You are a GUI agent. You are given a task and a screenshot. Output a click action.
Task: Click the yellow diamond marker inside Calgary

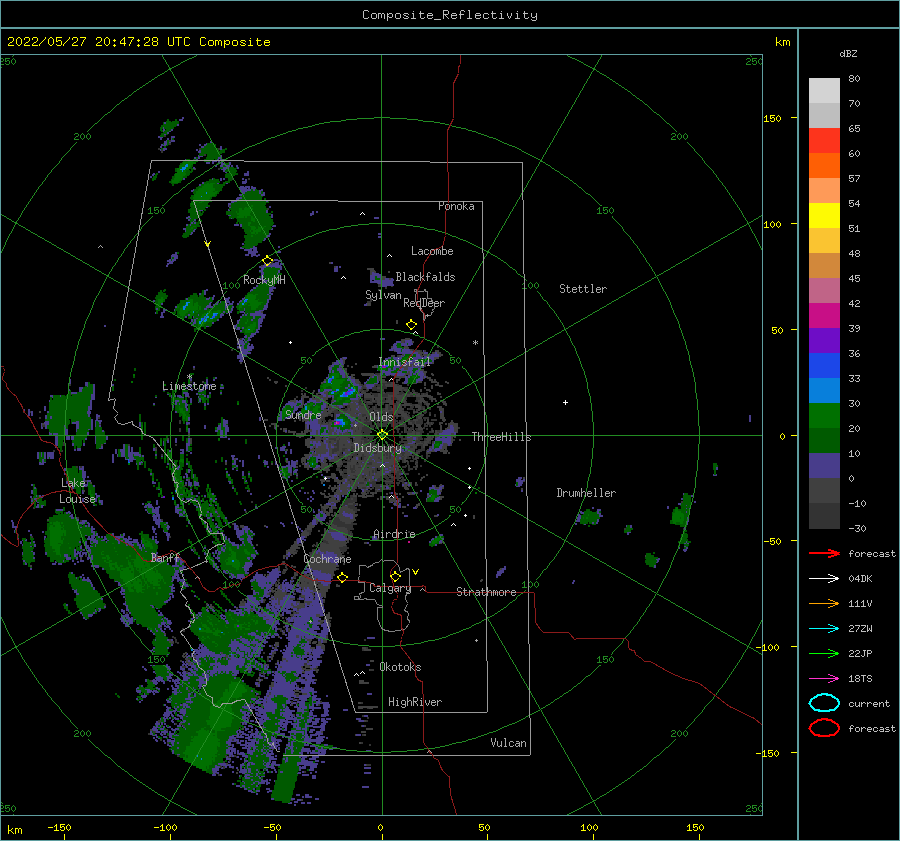coord(395,576)
